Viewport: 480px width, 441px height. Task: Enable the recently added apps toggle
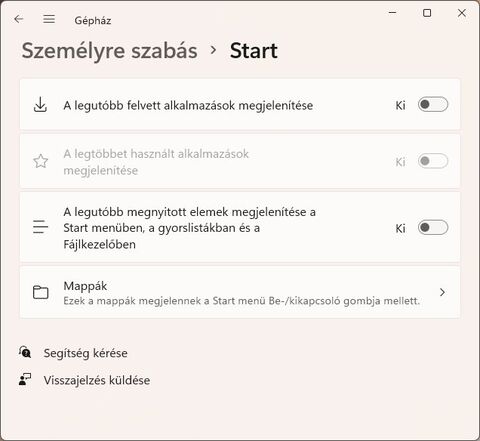pos(433,105)
